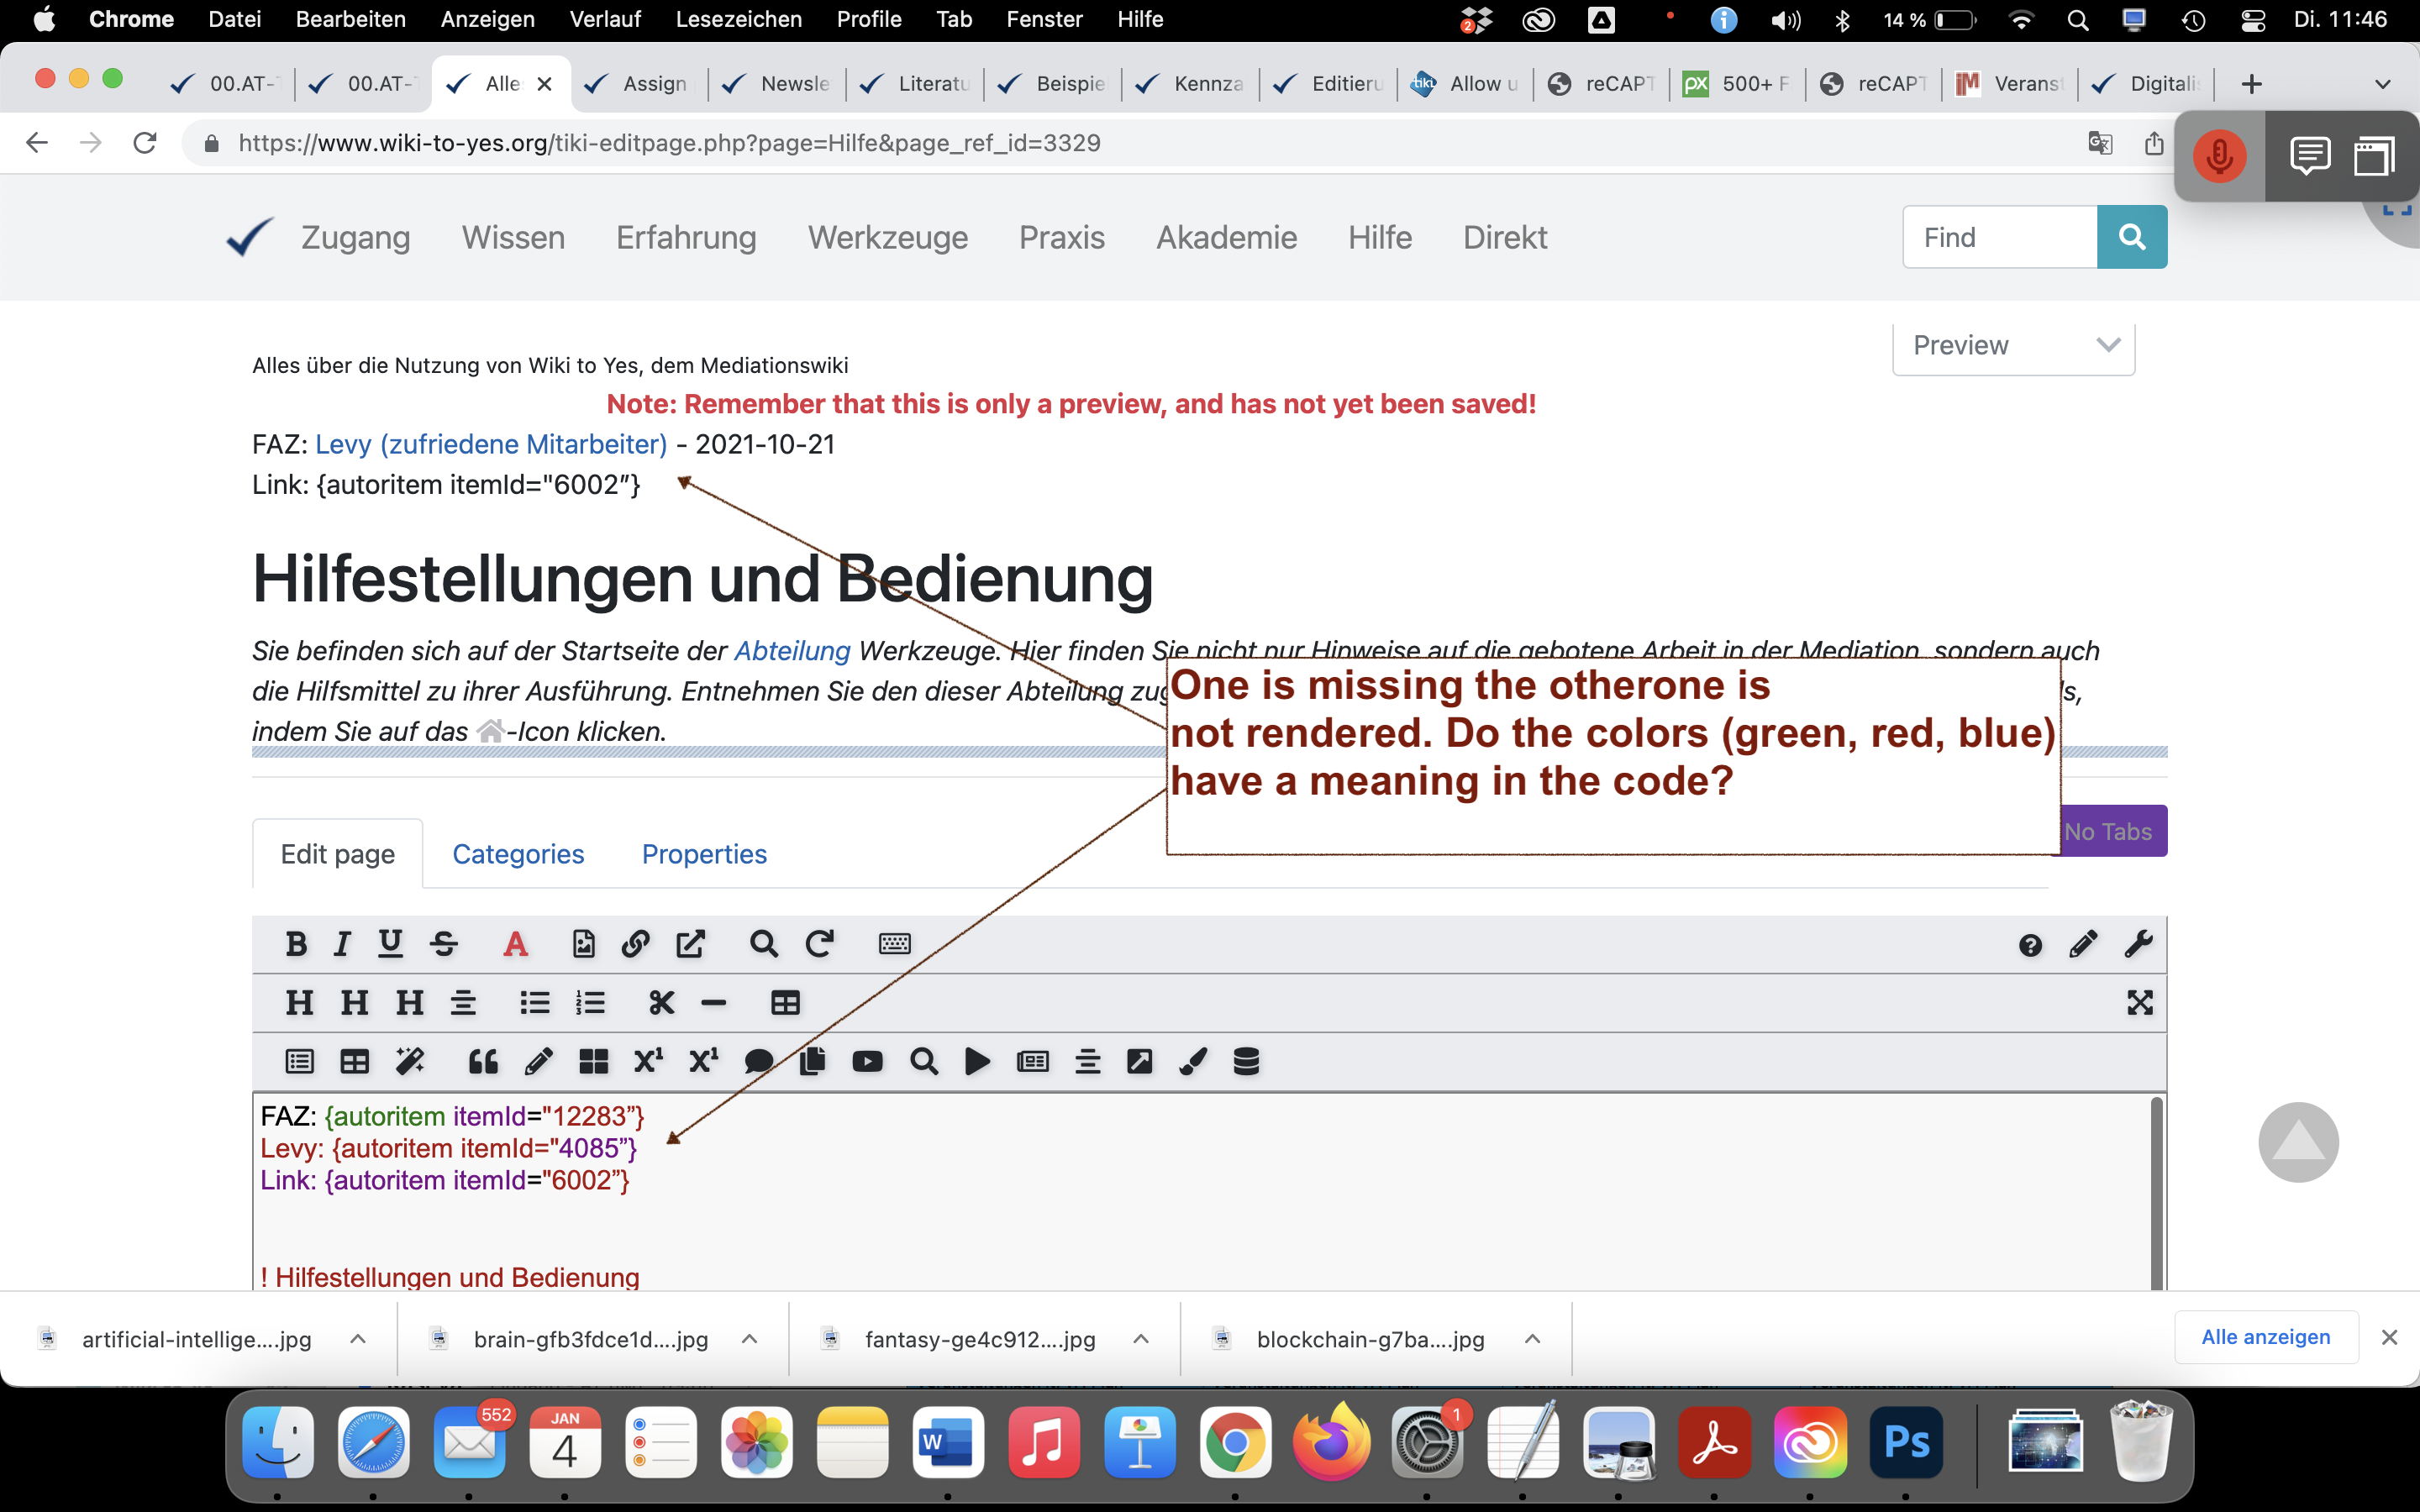Viewport: 2420px width, 1512px height.
Task: Toggle the No Tabs button
Action: point(2112,831)
